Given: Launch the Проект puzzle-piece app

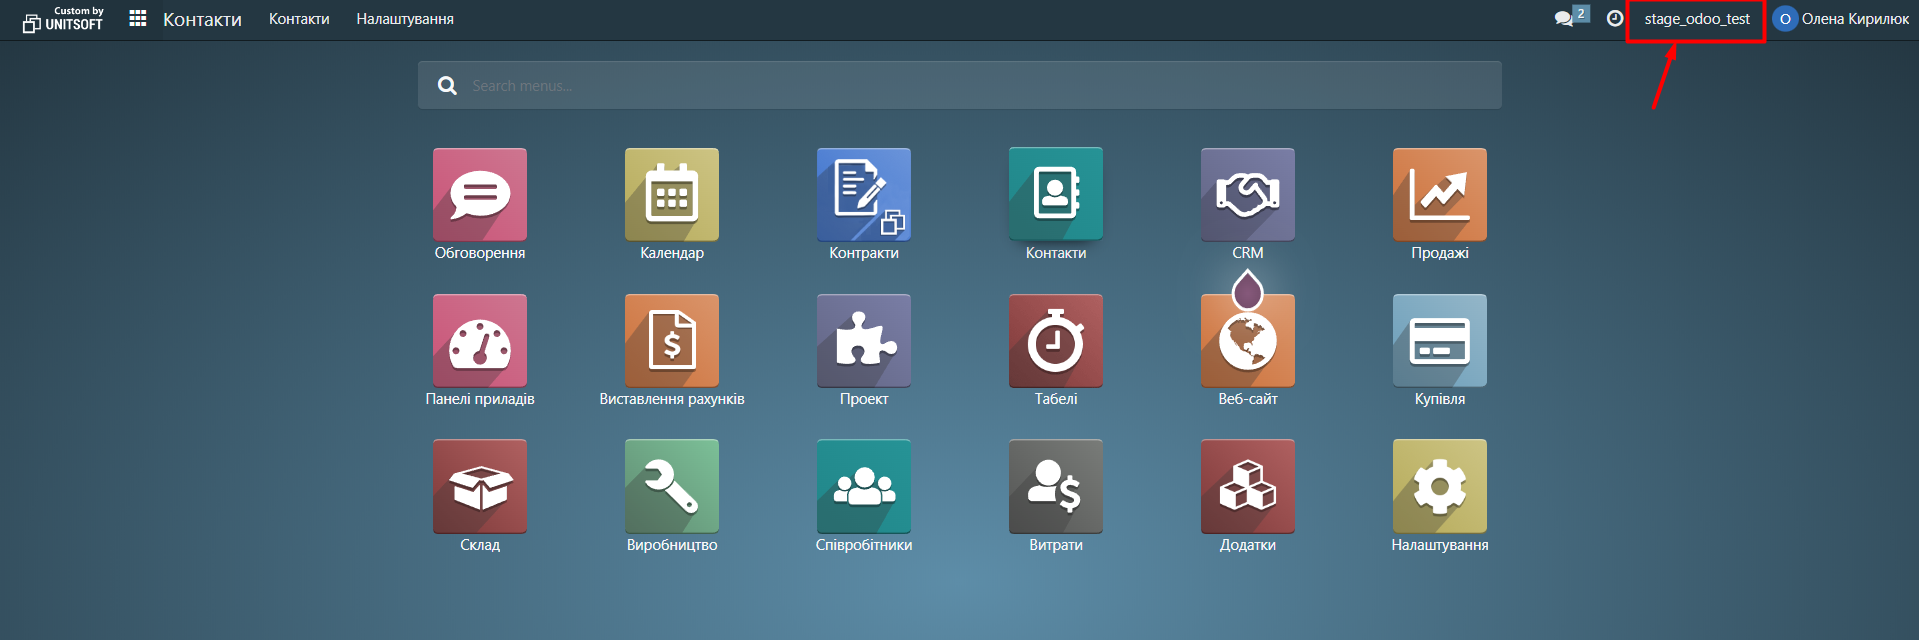Looking at the screenshot, I should 863,341.
